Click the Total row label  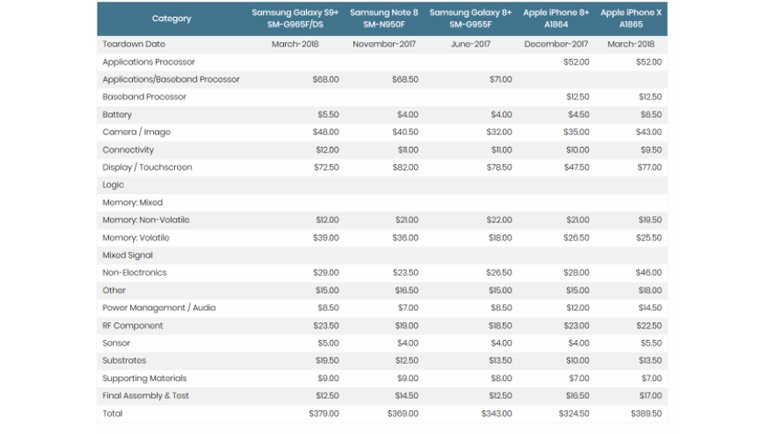point(113,413)
